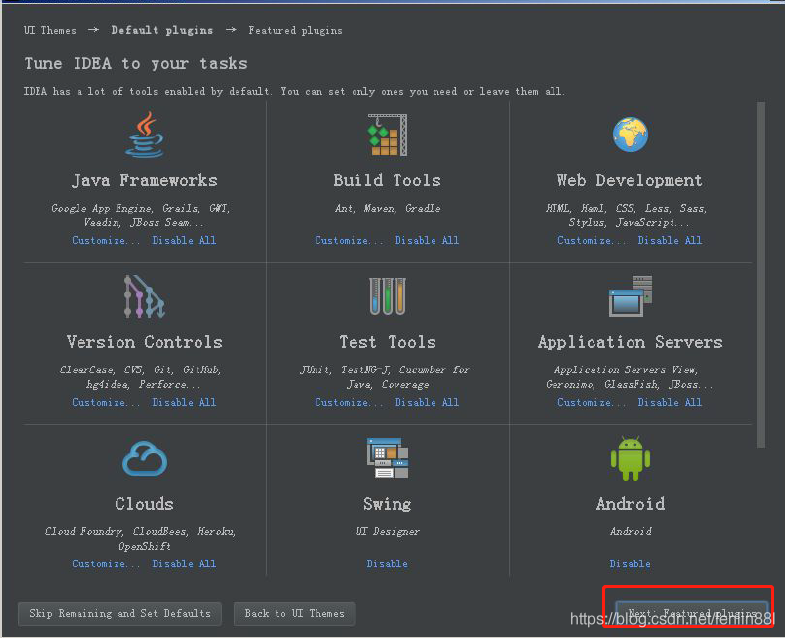Disable all Version Controls plugins
Screen dimensions: 785x638
click(184, 402)
